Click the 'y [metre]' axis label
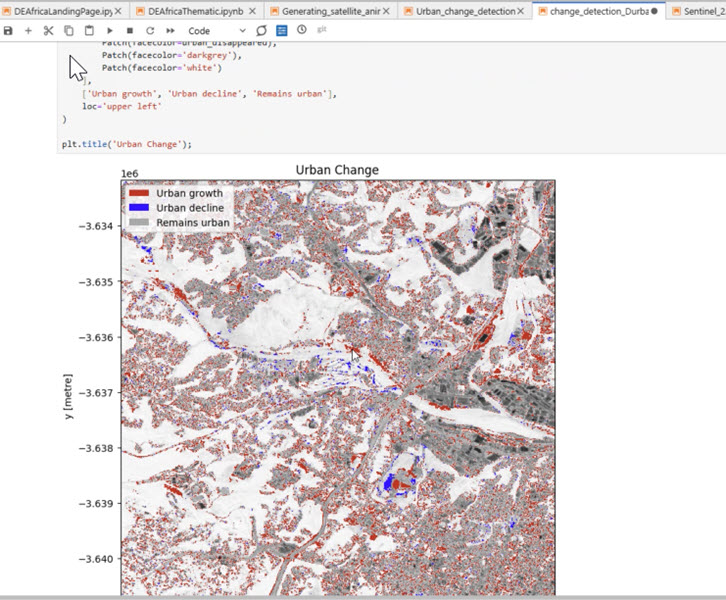The width and height of the screenshot is (726, 600). pos(68,396)
